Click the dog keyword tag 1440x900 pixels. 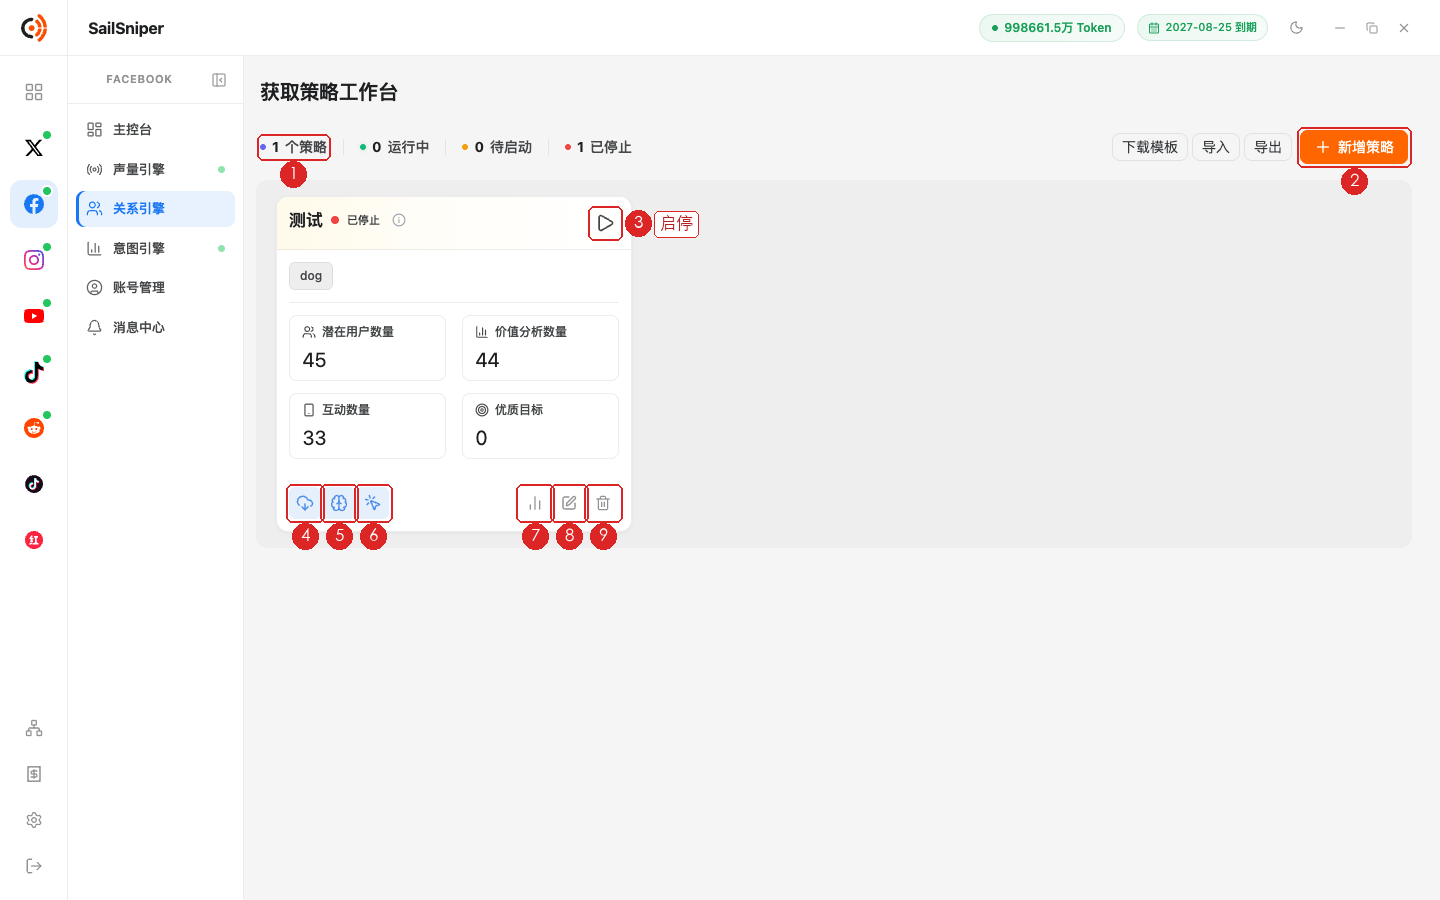click(x=311, y=276)
